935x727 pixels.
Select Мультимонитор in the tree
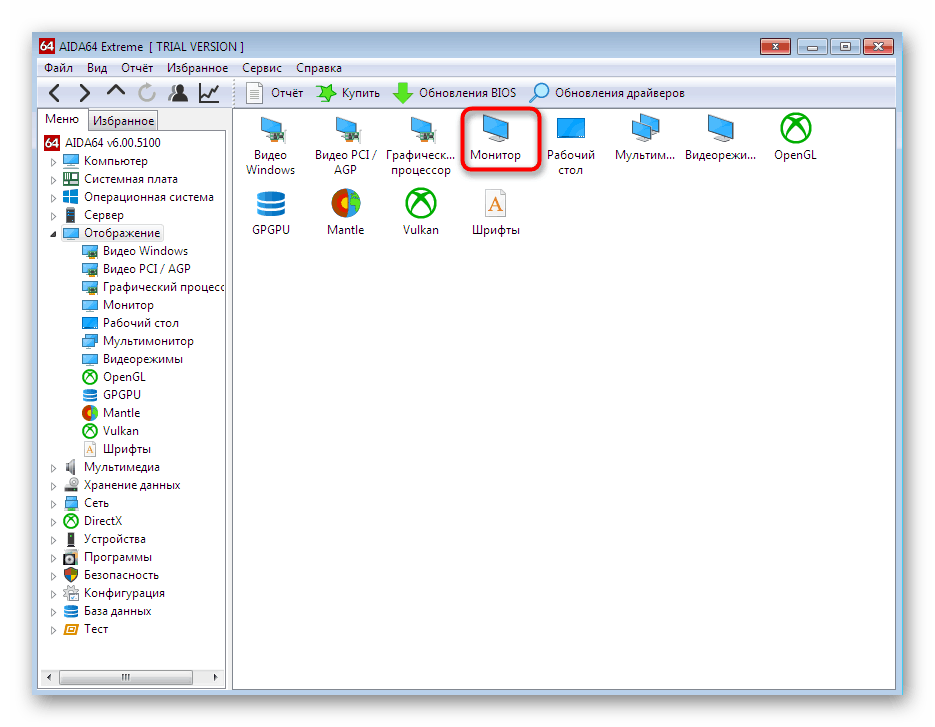coord(138,341)
